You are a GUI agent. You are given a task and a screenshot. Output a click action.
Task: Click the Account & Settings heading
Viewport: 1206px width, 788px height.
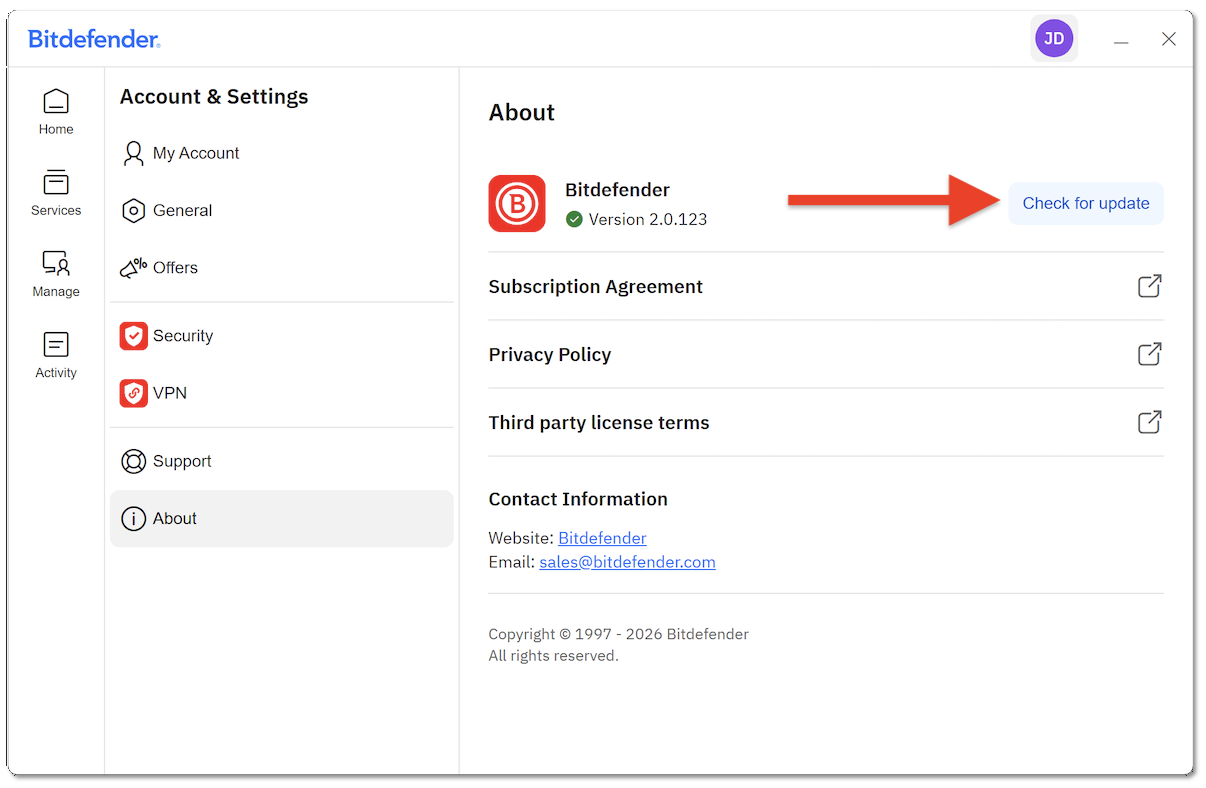click(x=214, y=97)
